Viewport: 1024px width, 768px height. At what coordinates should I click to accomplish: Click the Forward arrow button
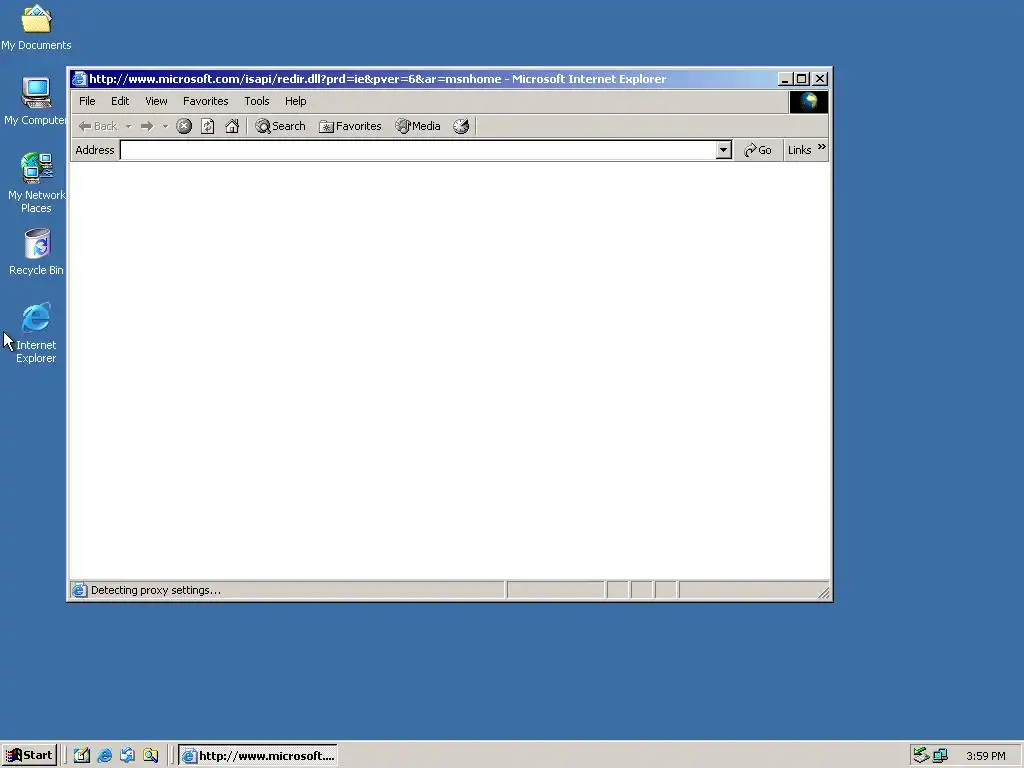147,126
